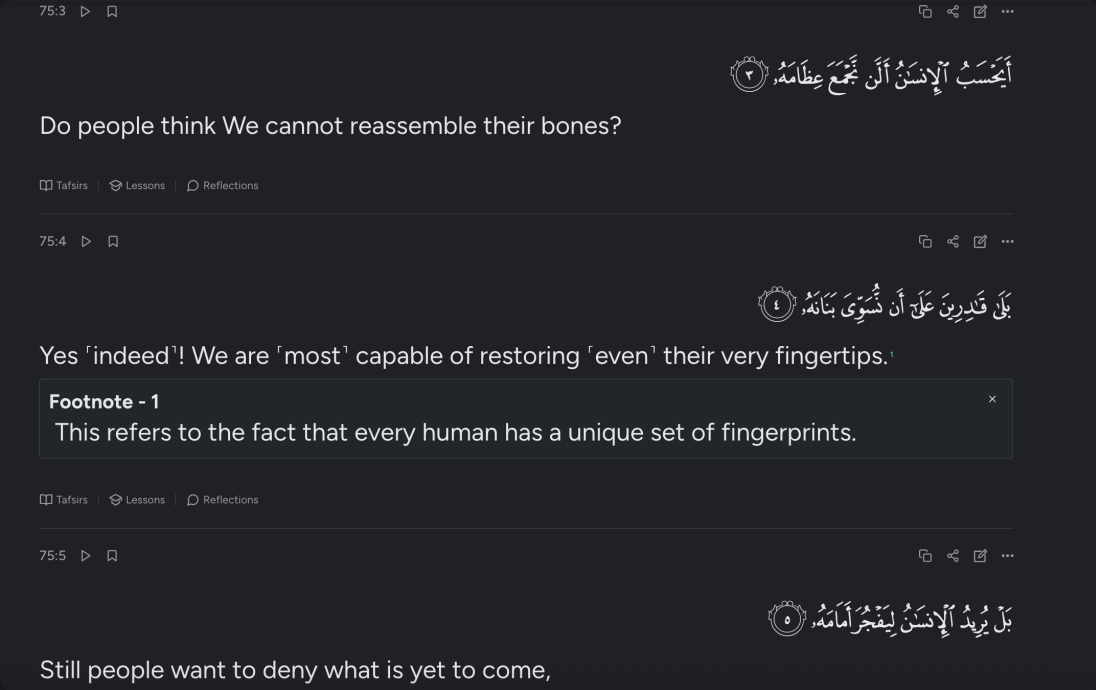Open Tafsirs for verse 75:3

(64, 185)
